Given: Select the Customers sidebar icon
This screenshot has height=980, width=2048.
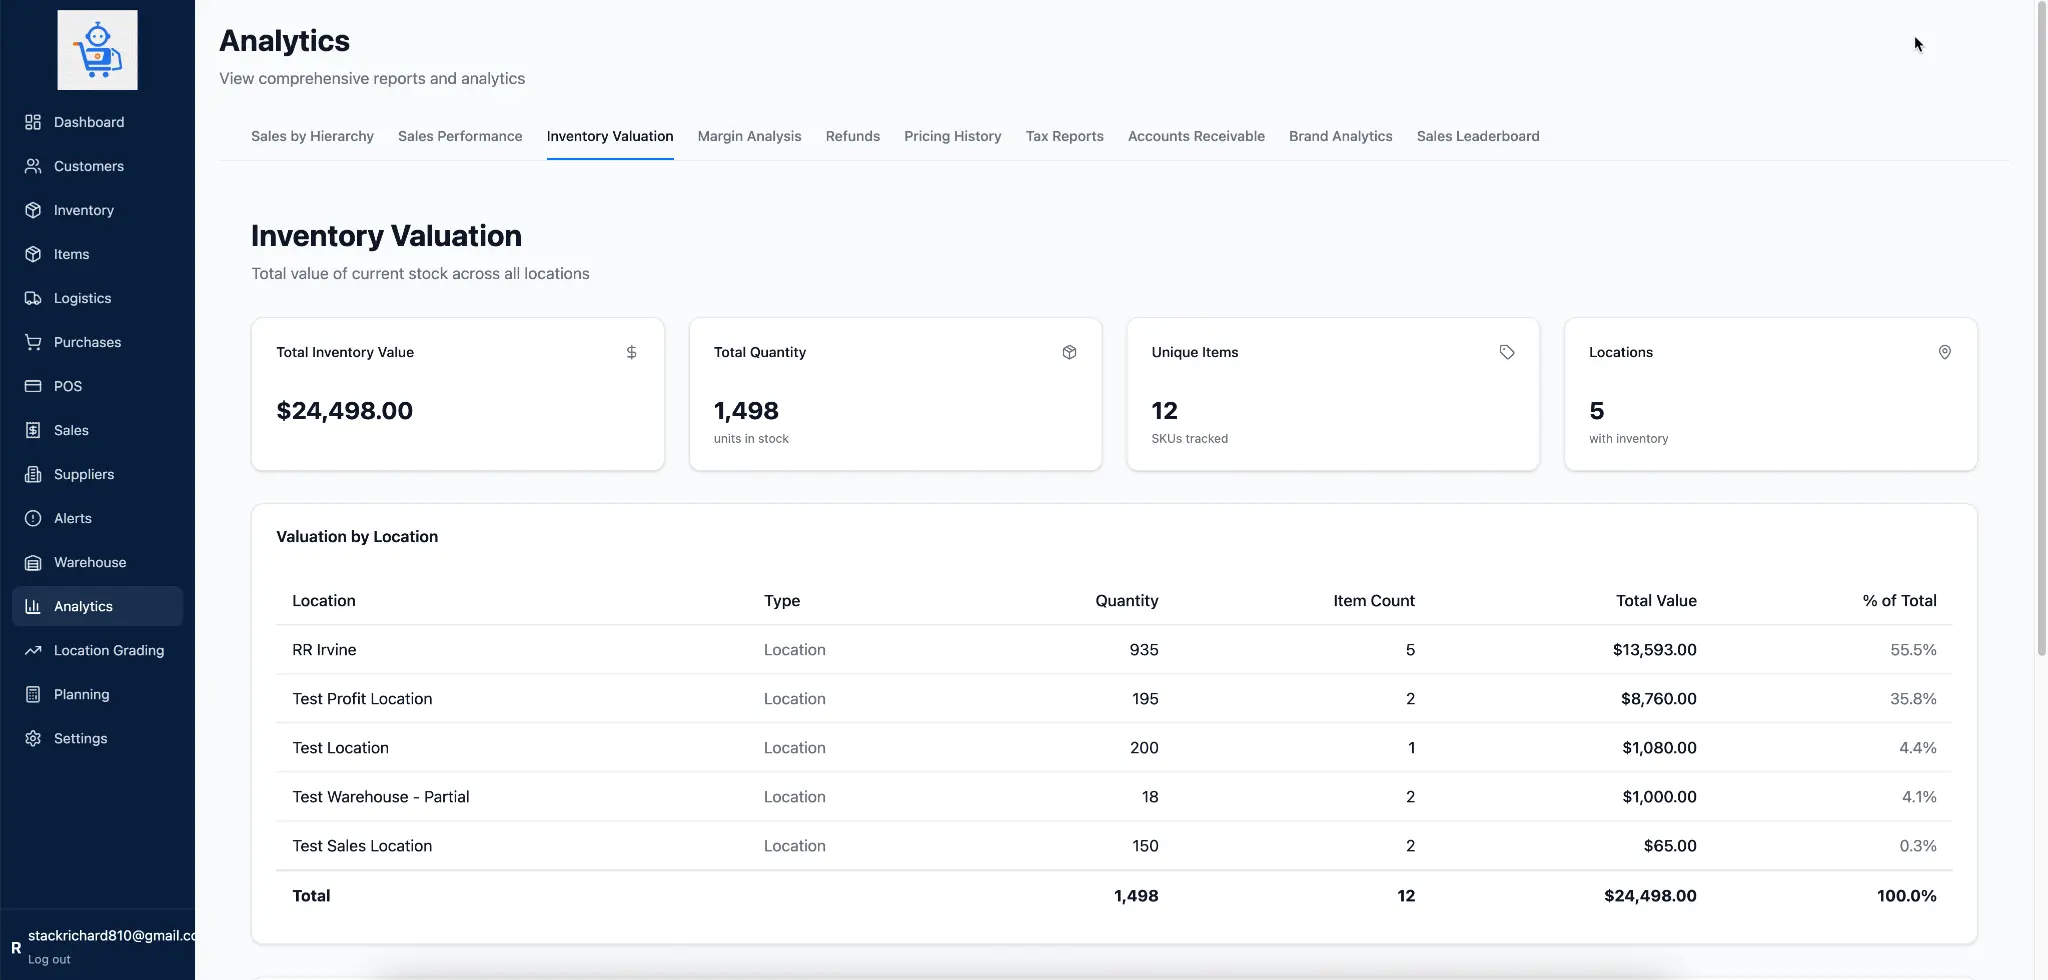Looking at the screenshot, I should pyautogui.click(x=33, y=166).
